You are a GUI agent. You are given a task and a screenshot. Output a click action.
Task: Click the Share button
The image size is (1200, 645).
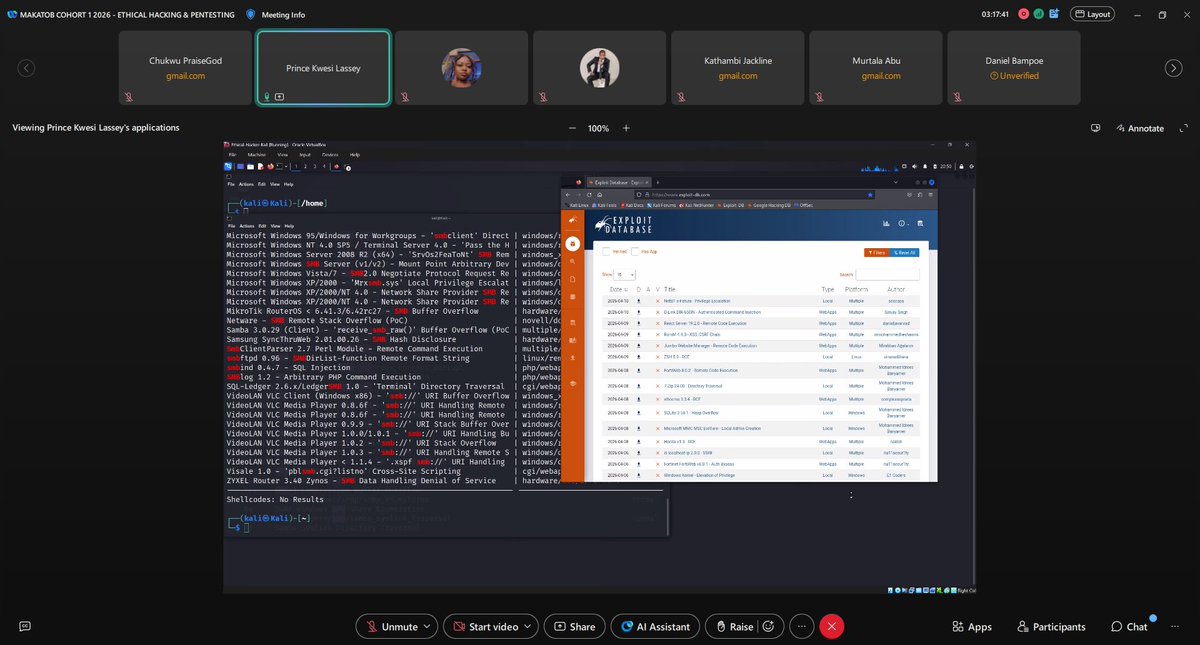coord(573,626)
